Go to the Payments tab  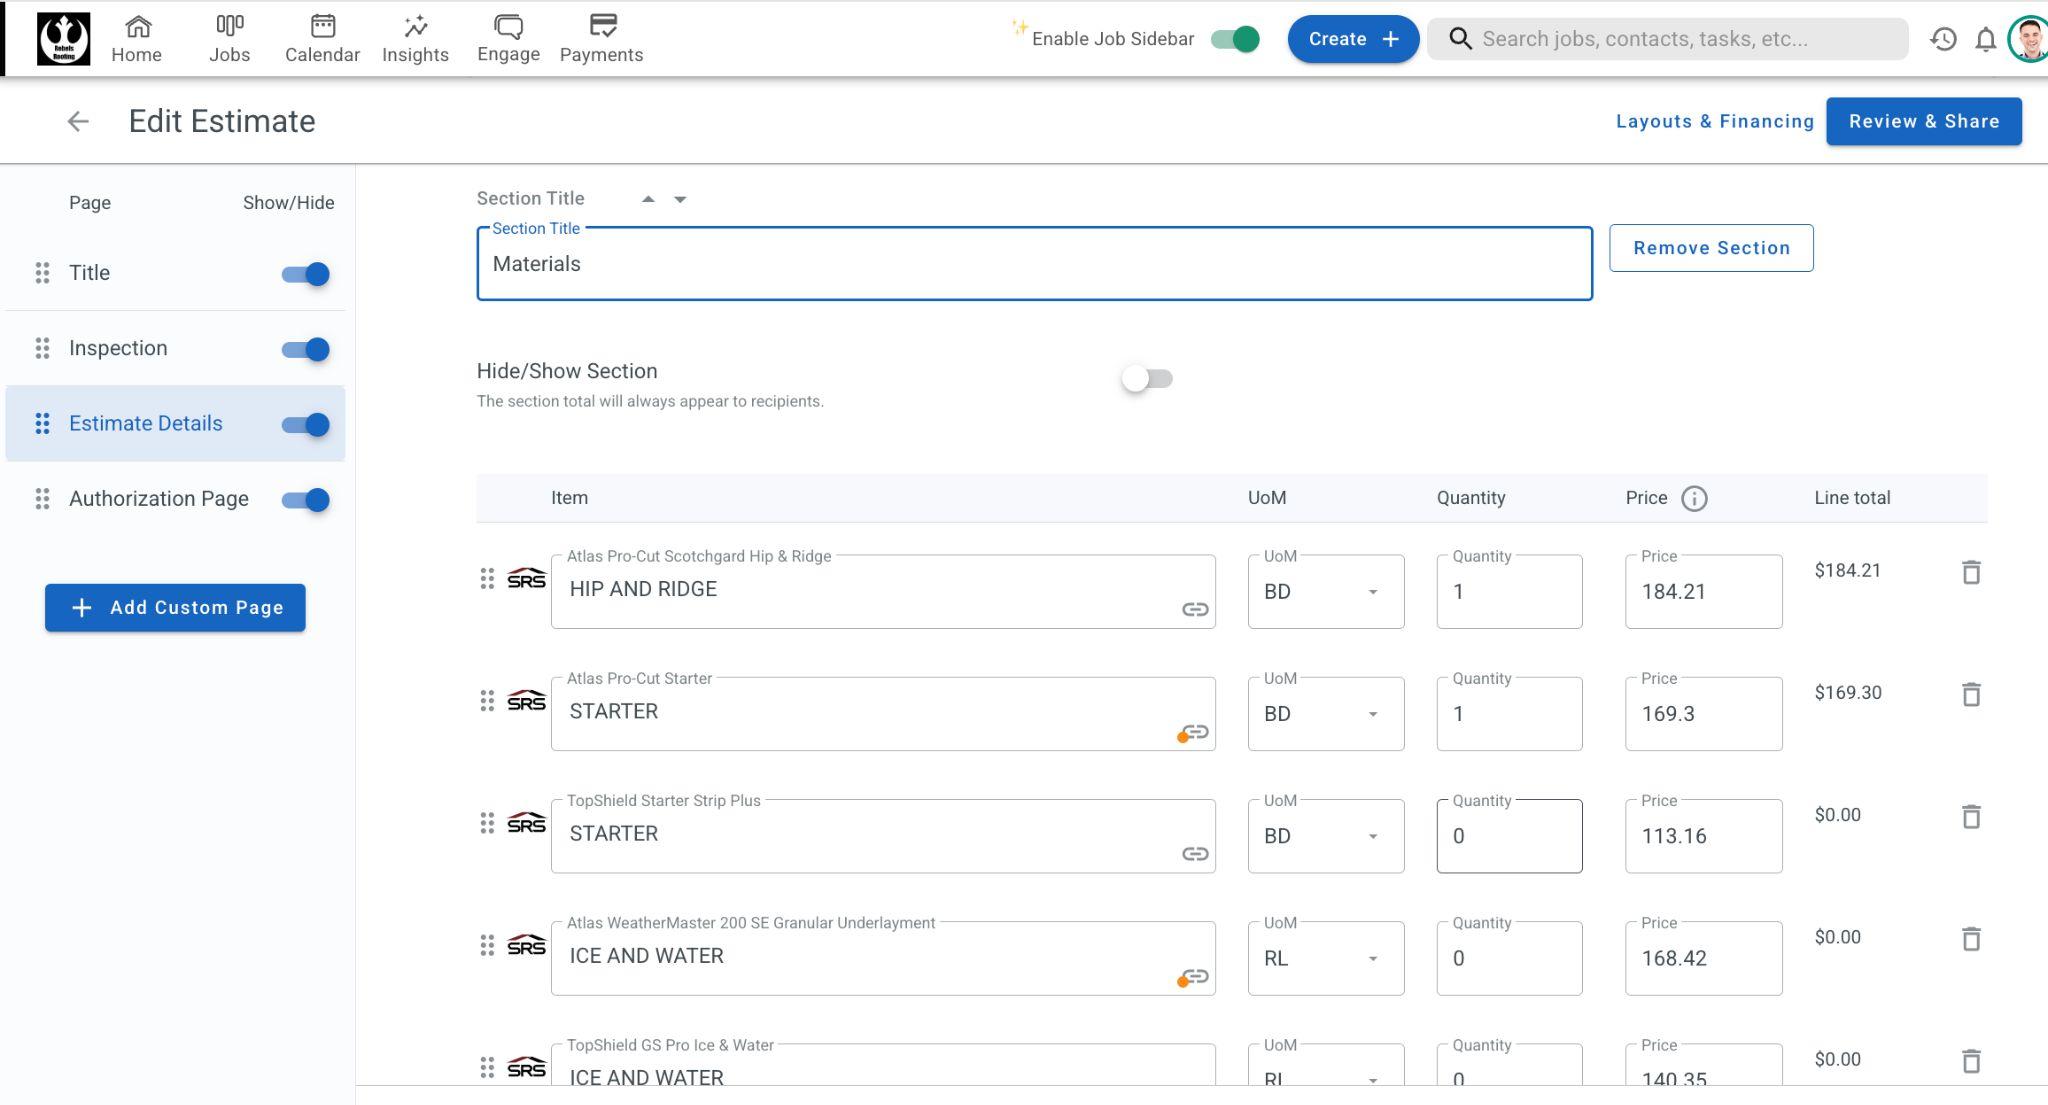point(601,39)
